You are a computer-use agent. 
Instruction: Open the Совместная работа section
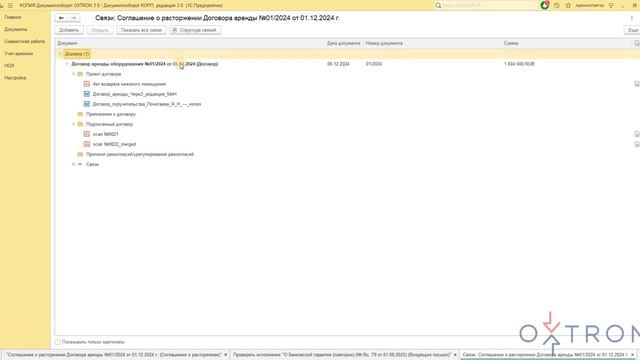24,41
